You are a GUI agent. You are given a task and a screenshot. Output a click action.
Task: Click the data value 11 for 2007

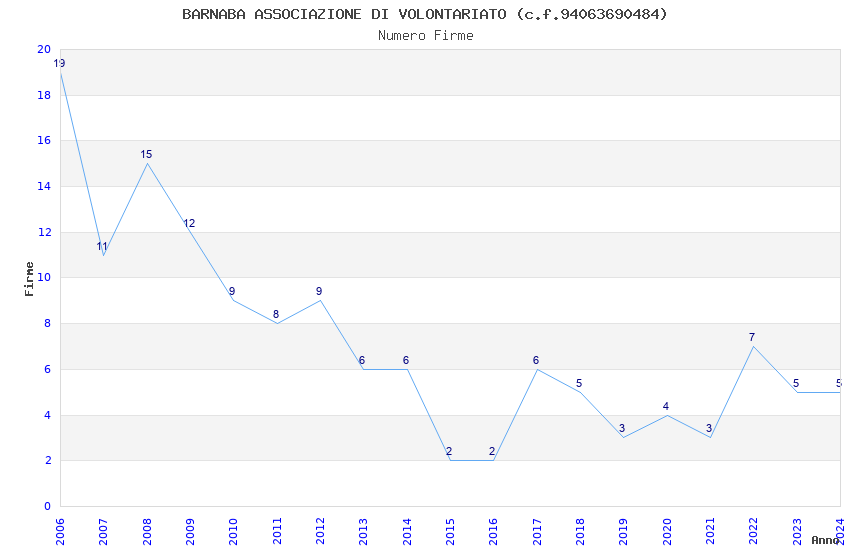point(102,247)
